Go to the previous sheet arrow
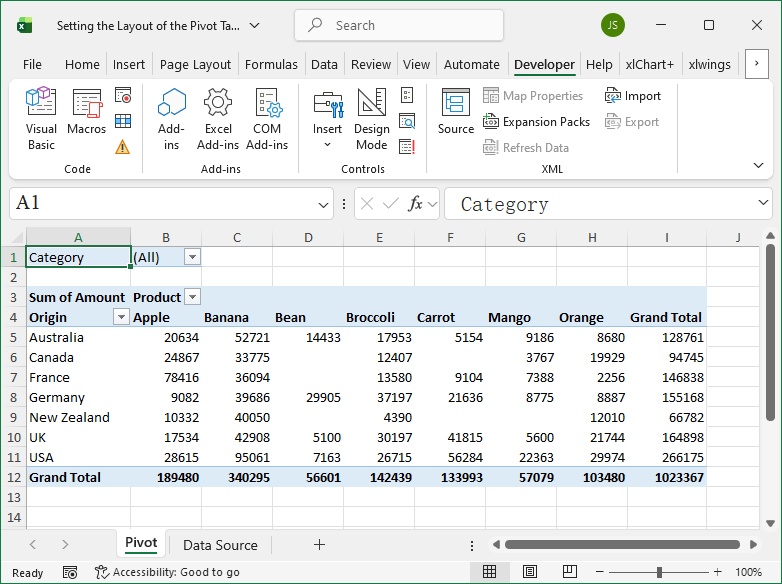Screen dimensions: 782x584 [x=33, y=545]
